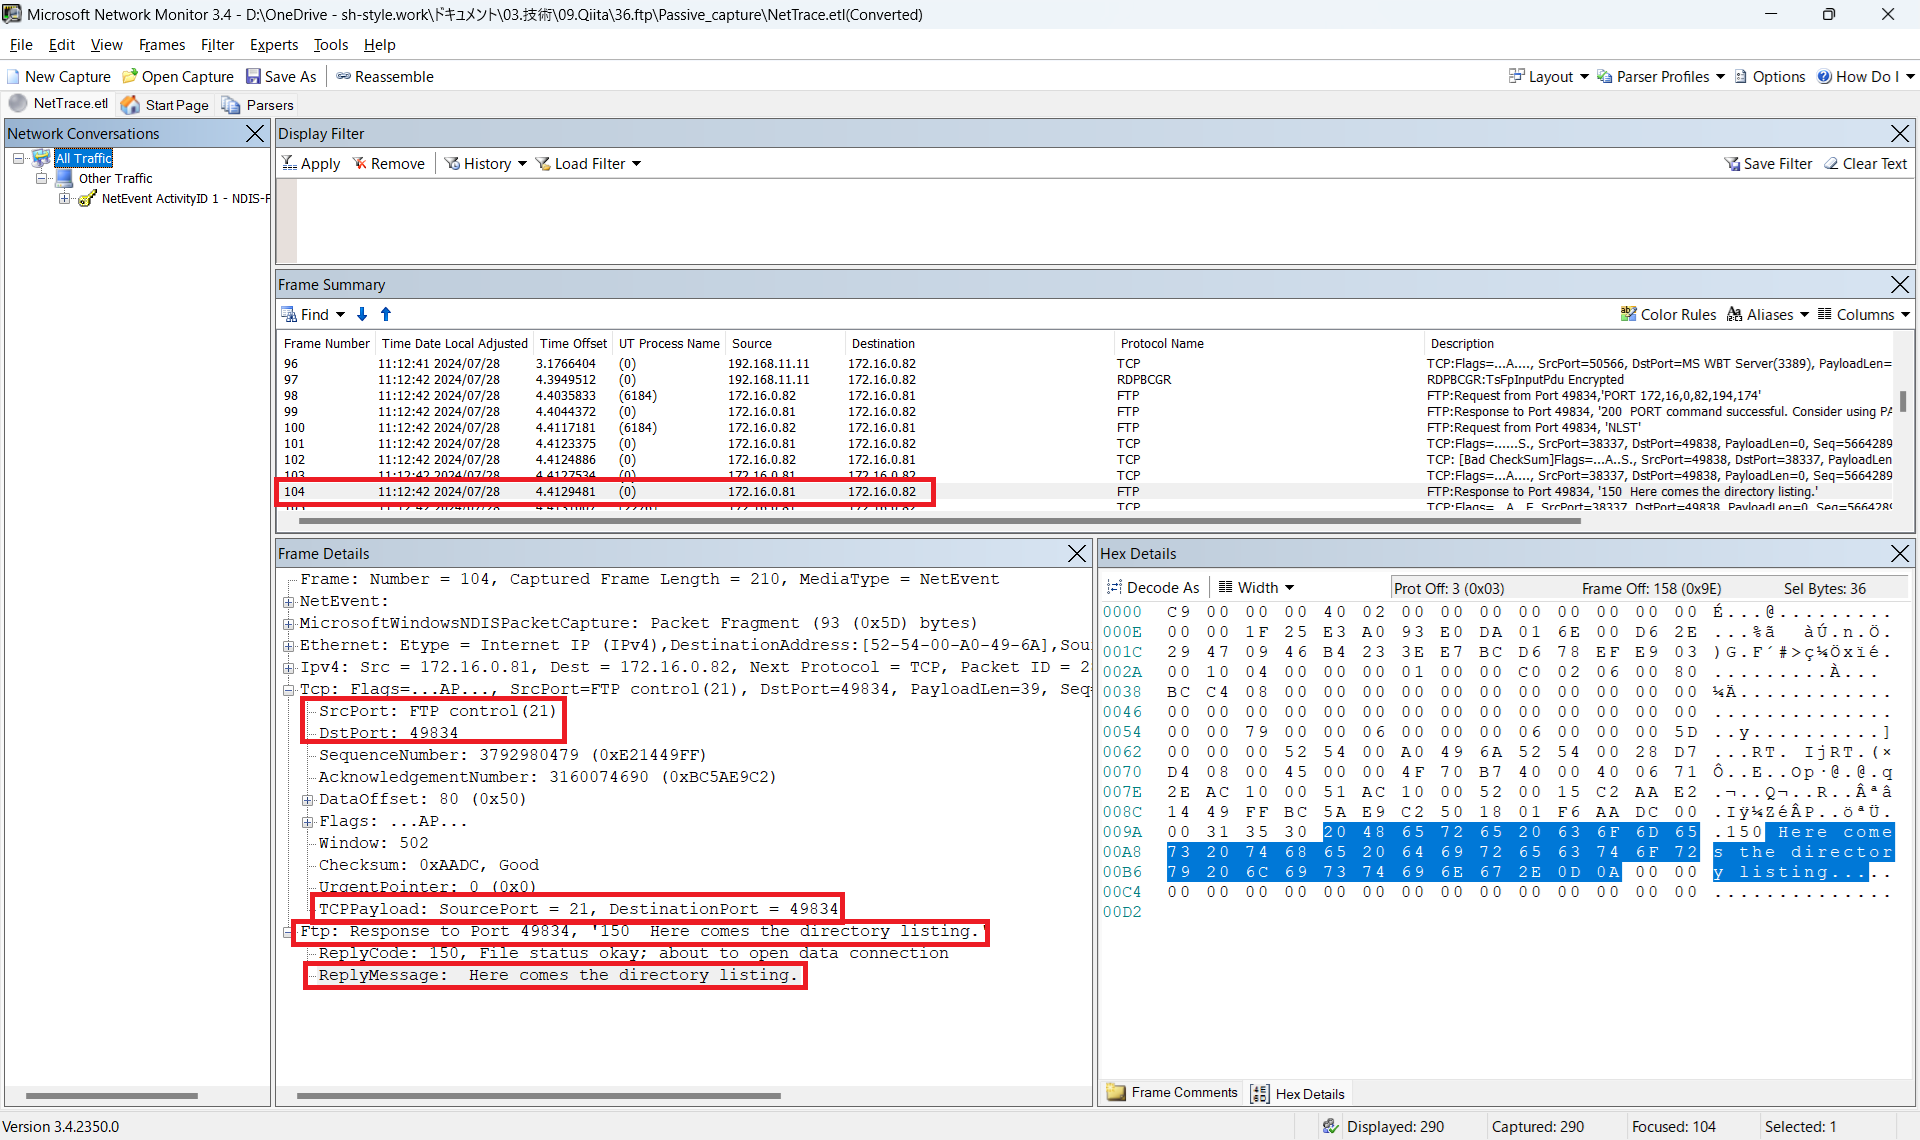Click the Clear Text button

point(1865,164)
